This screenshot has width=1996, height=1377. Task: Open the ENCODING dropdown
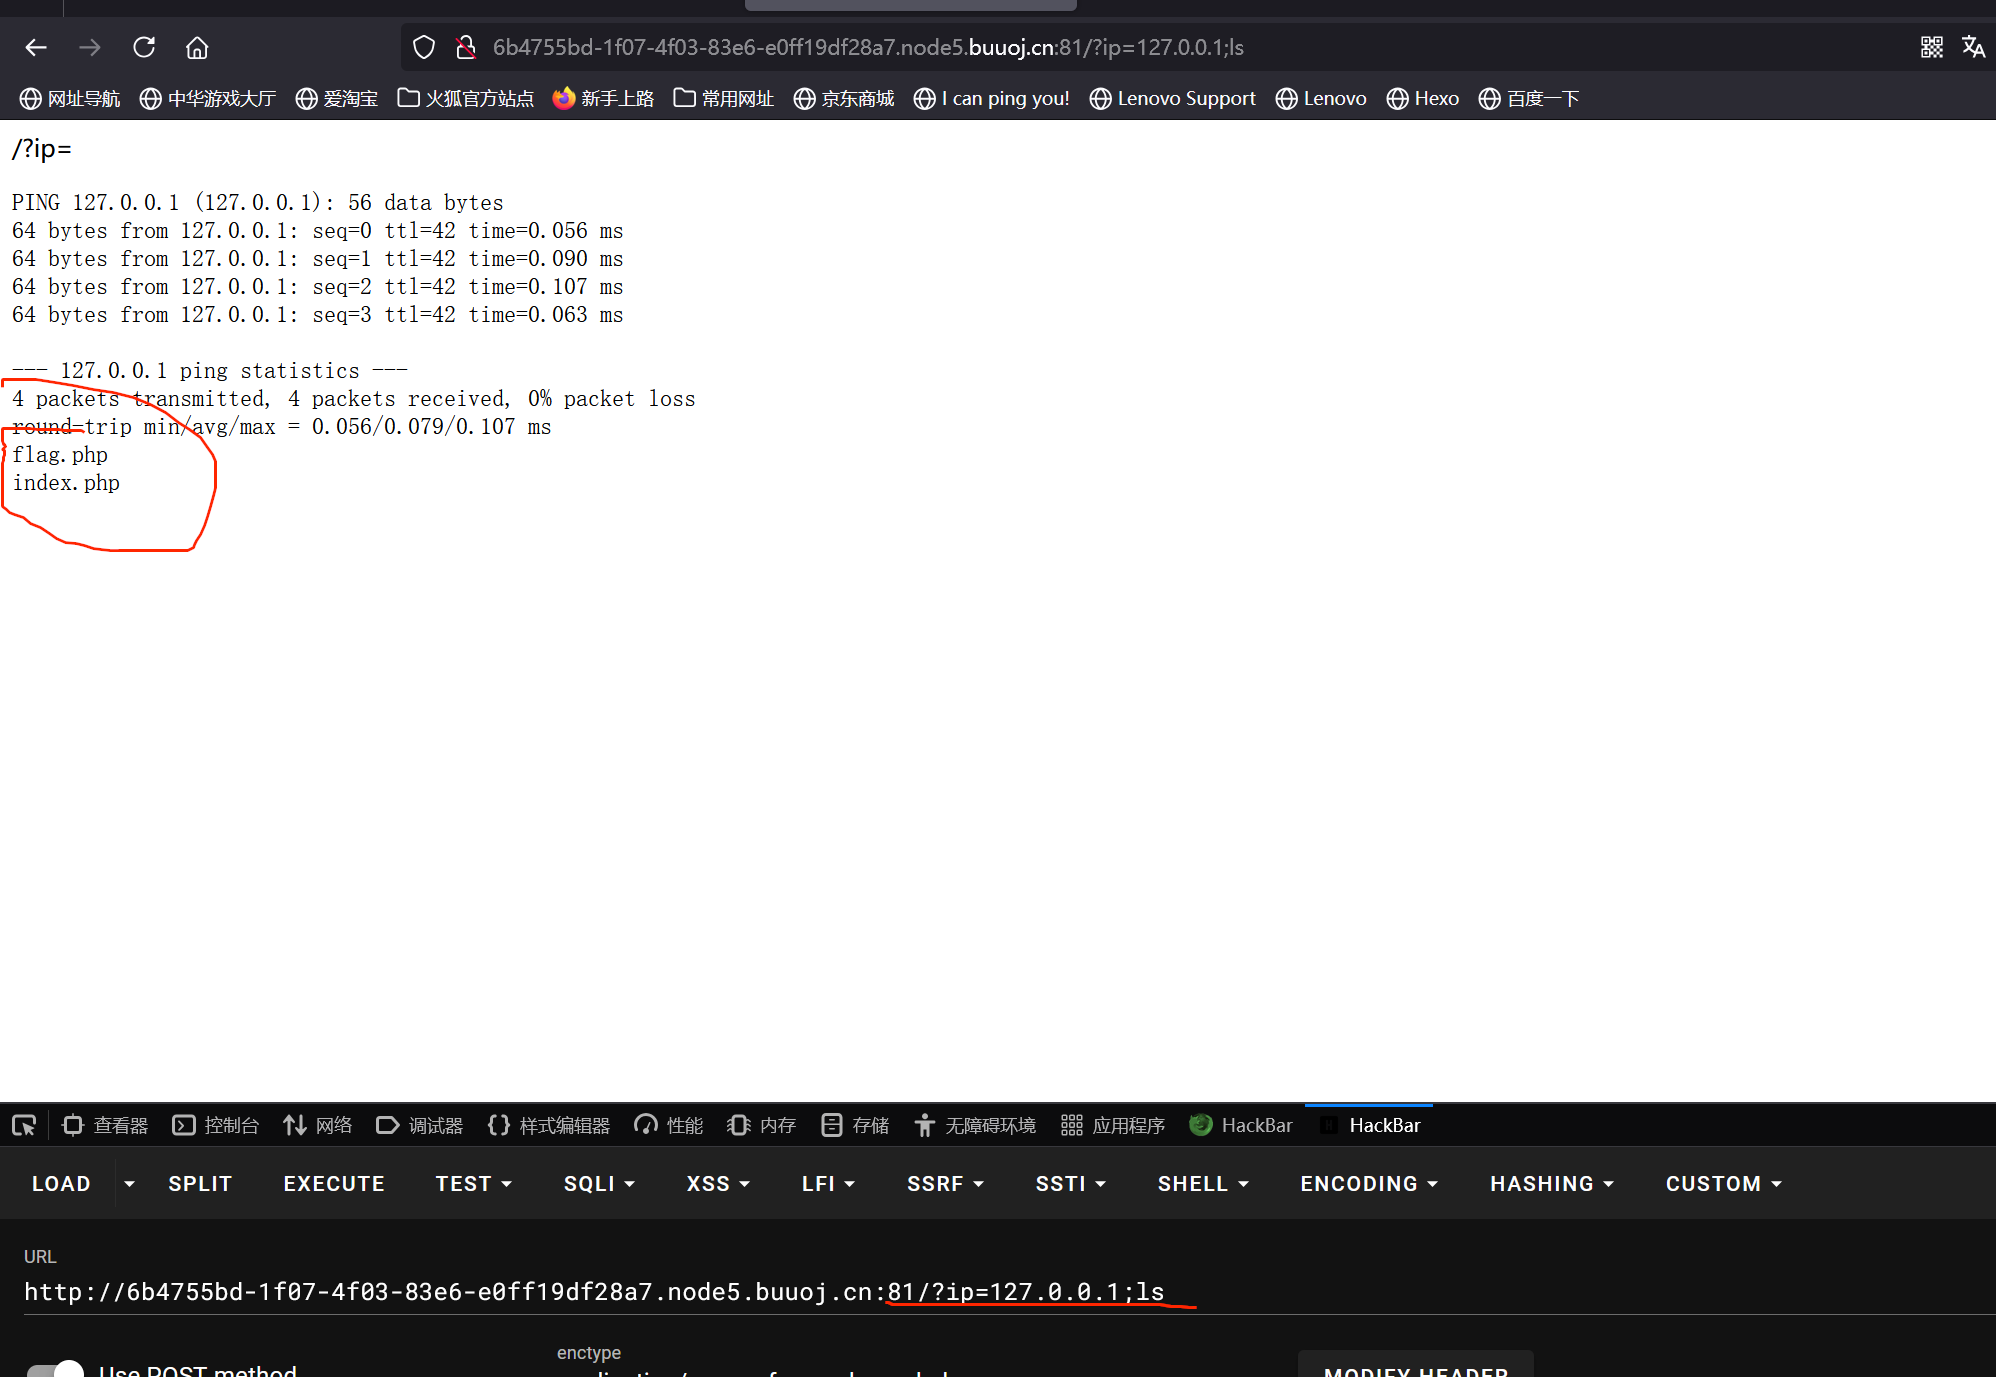click(1368, 1183)
